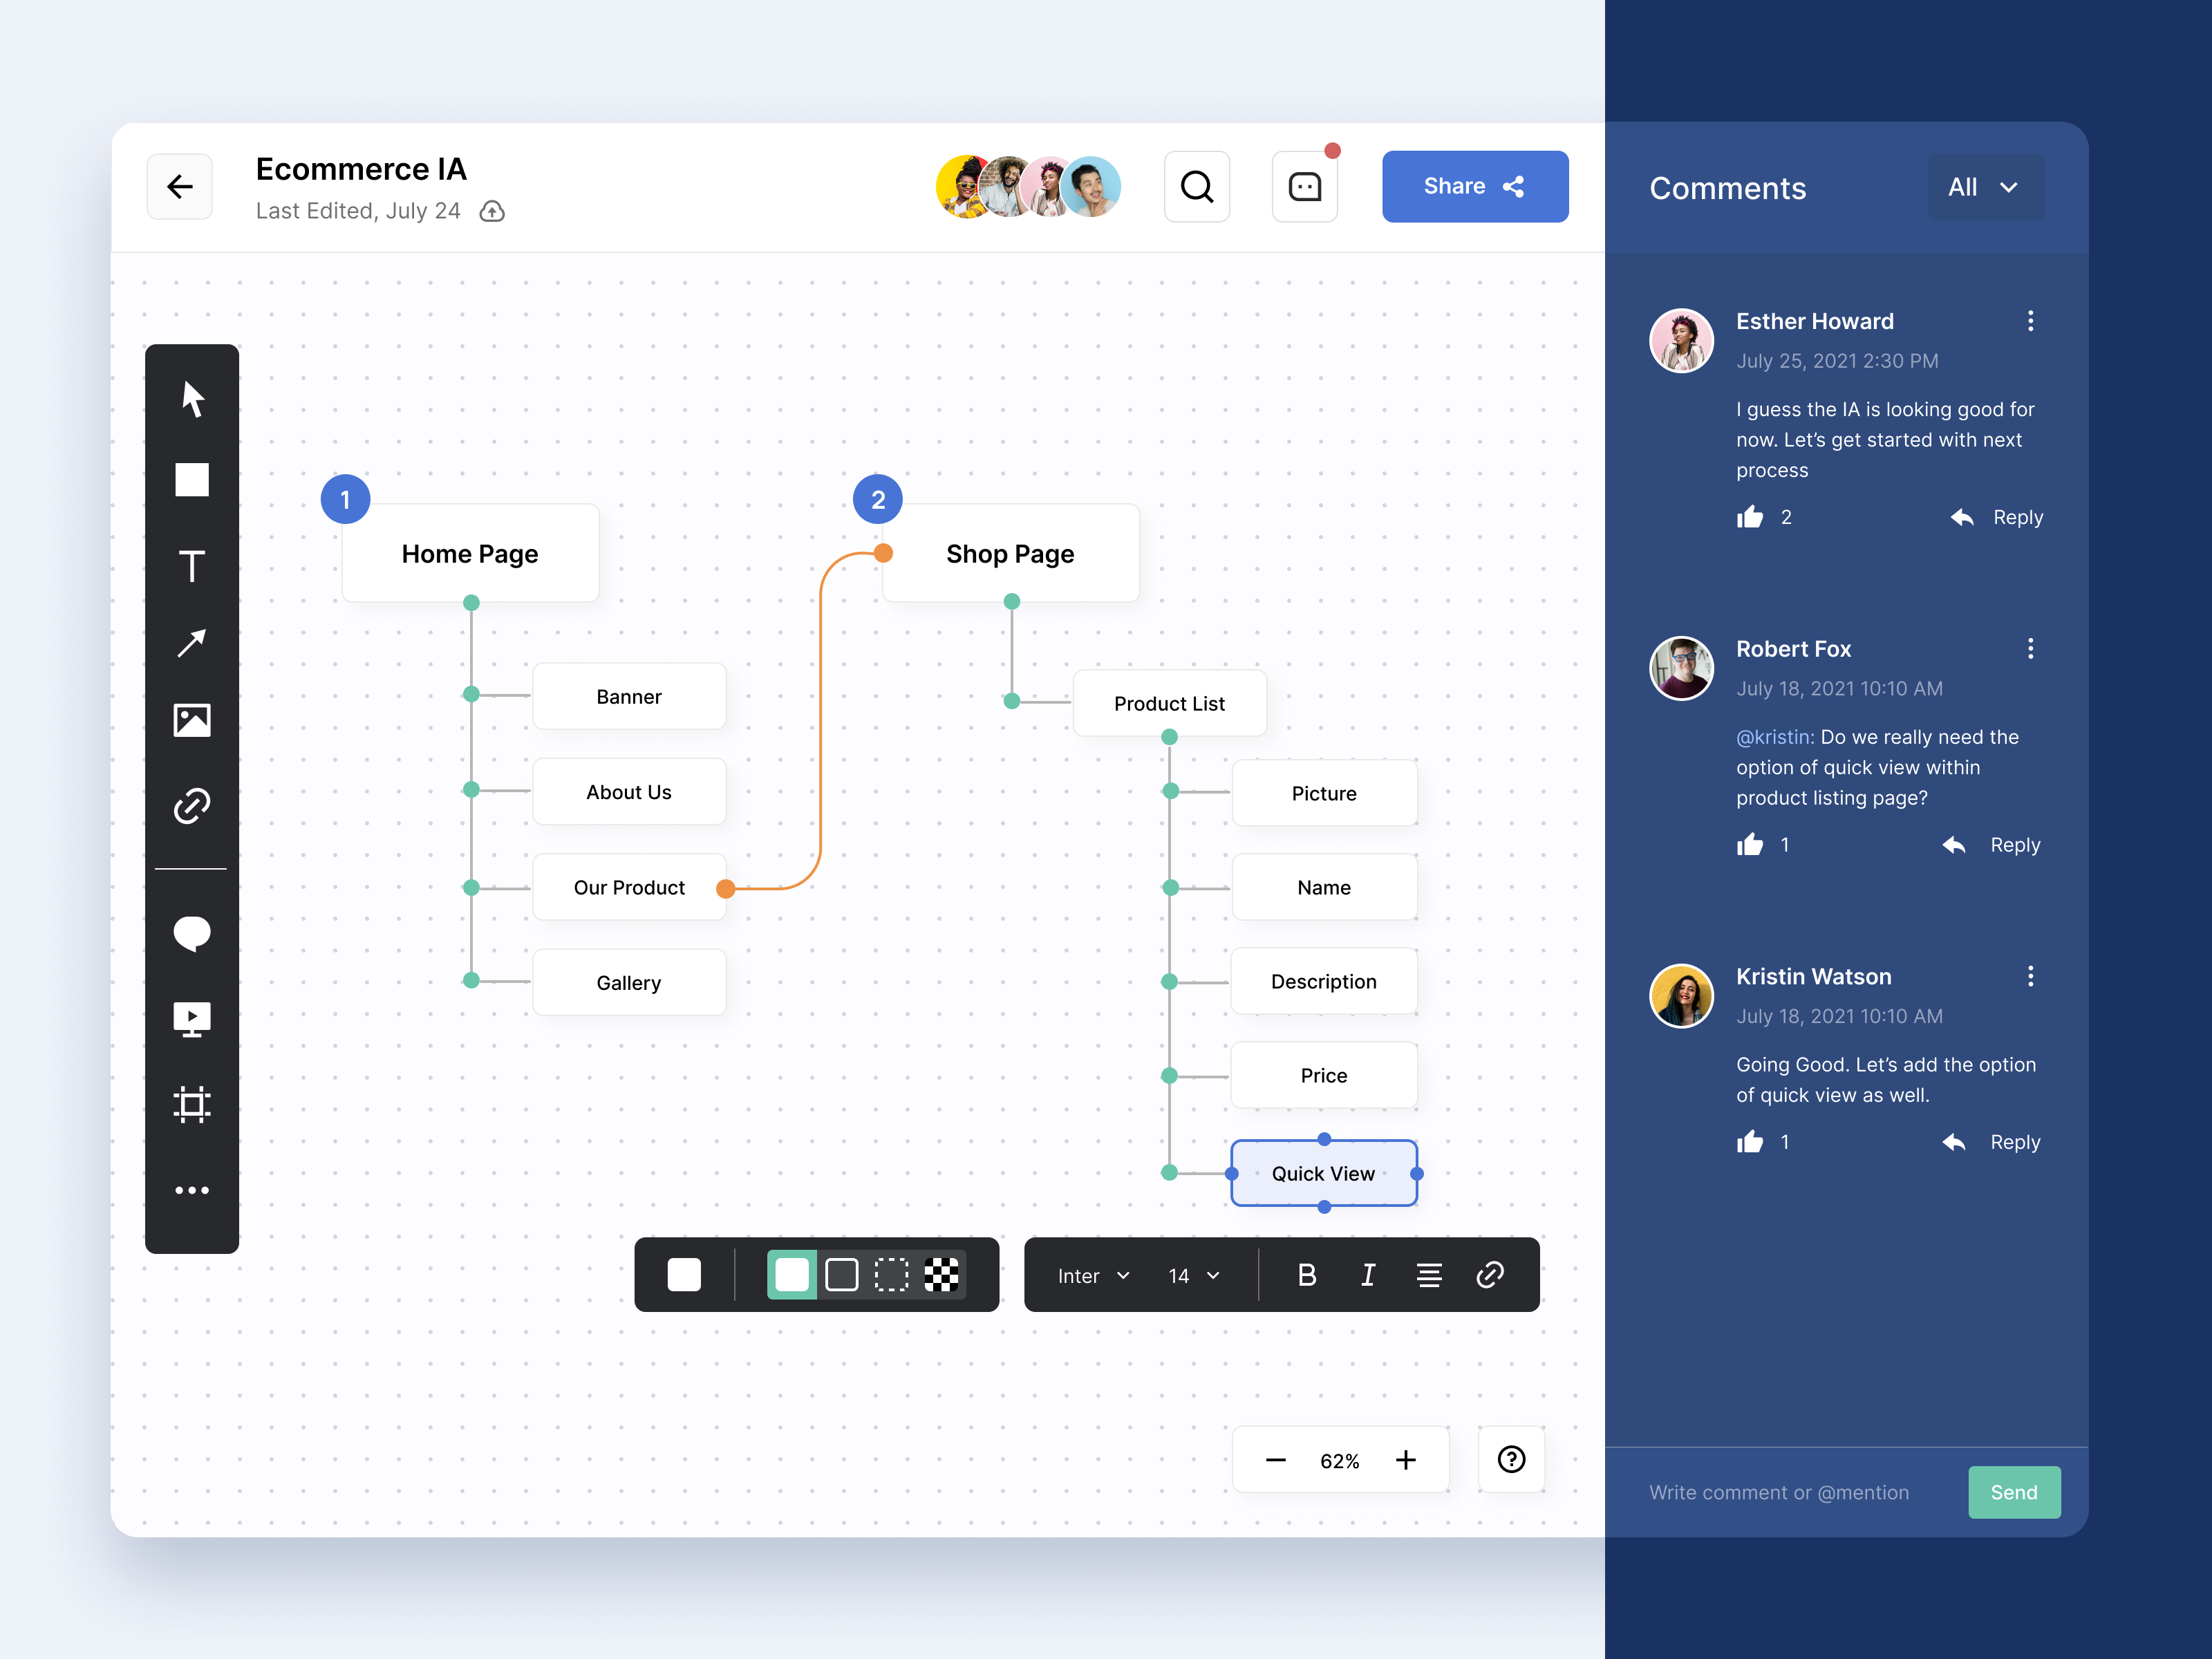
Task: Select the image insert tool
Action: coord(192,720)
